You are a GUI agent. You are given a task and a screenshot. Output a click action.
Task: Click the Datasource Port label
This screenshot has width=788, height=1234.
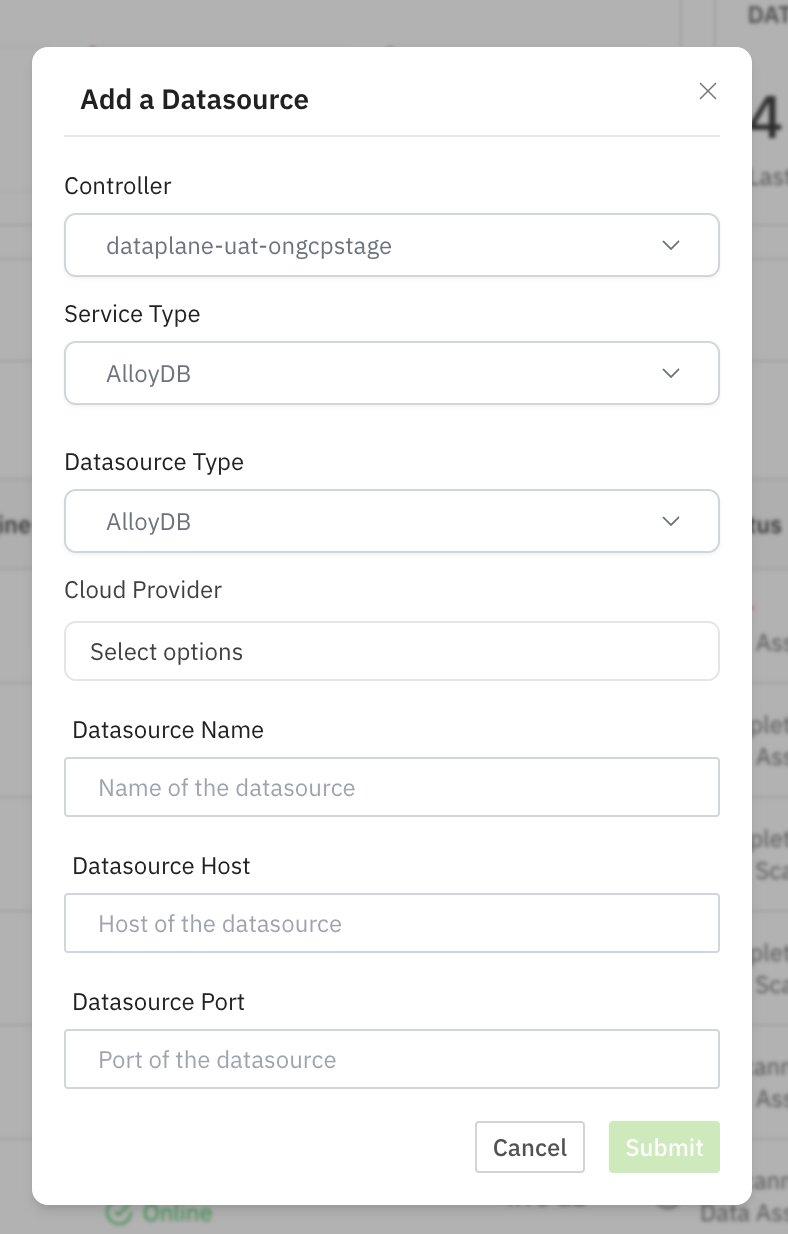[158, 1002]
